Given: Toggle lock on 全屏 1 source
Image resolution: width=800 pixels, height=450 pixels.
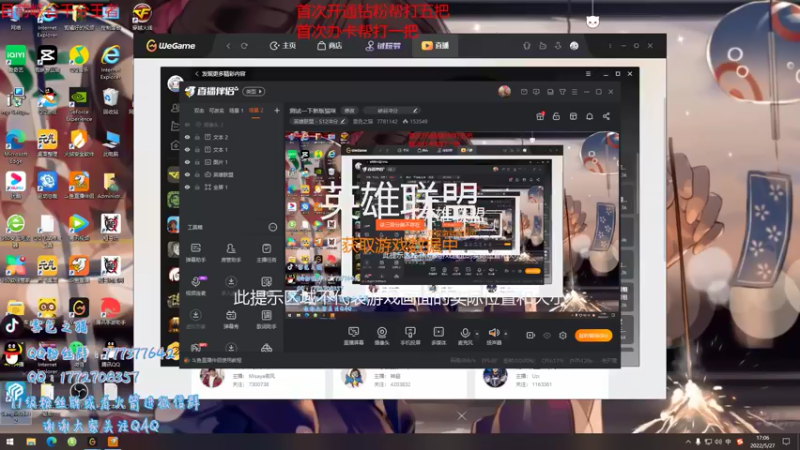Looking at the screenshot, I should [x=197, y=187].
